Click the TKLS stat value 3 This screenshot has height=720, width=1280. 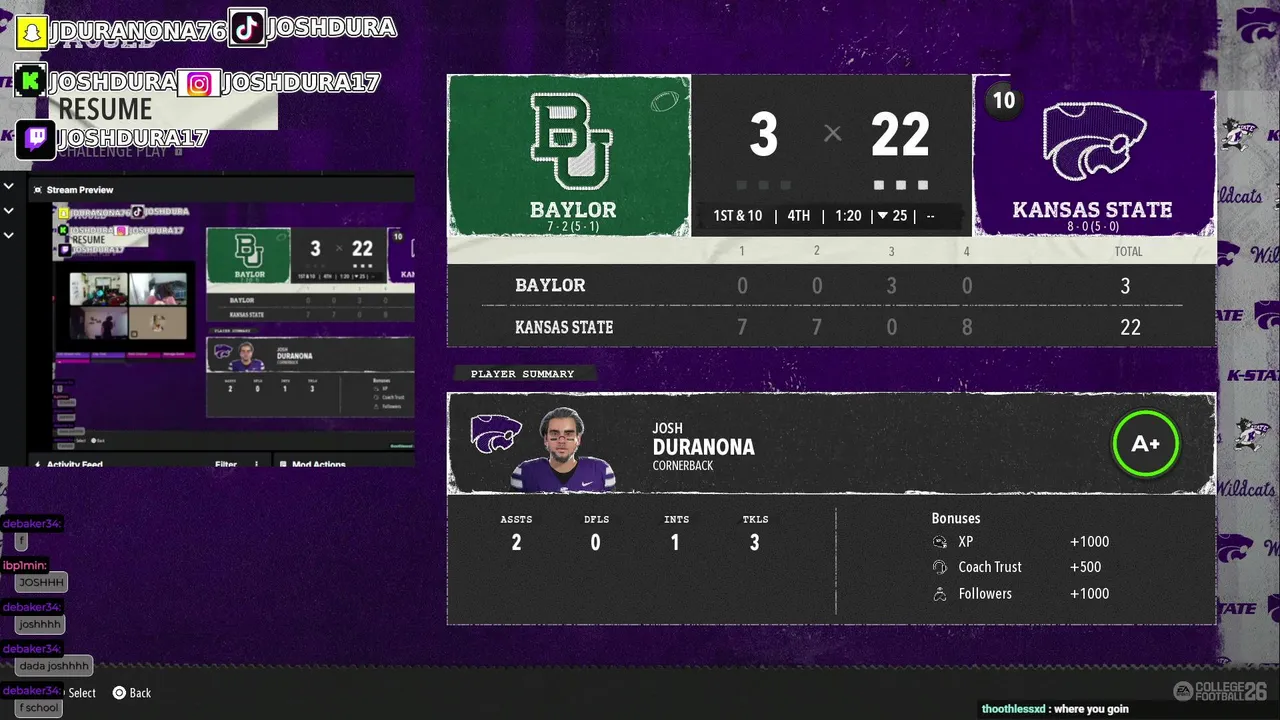tap(754, 542)
